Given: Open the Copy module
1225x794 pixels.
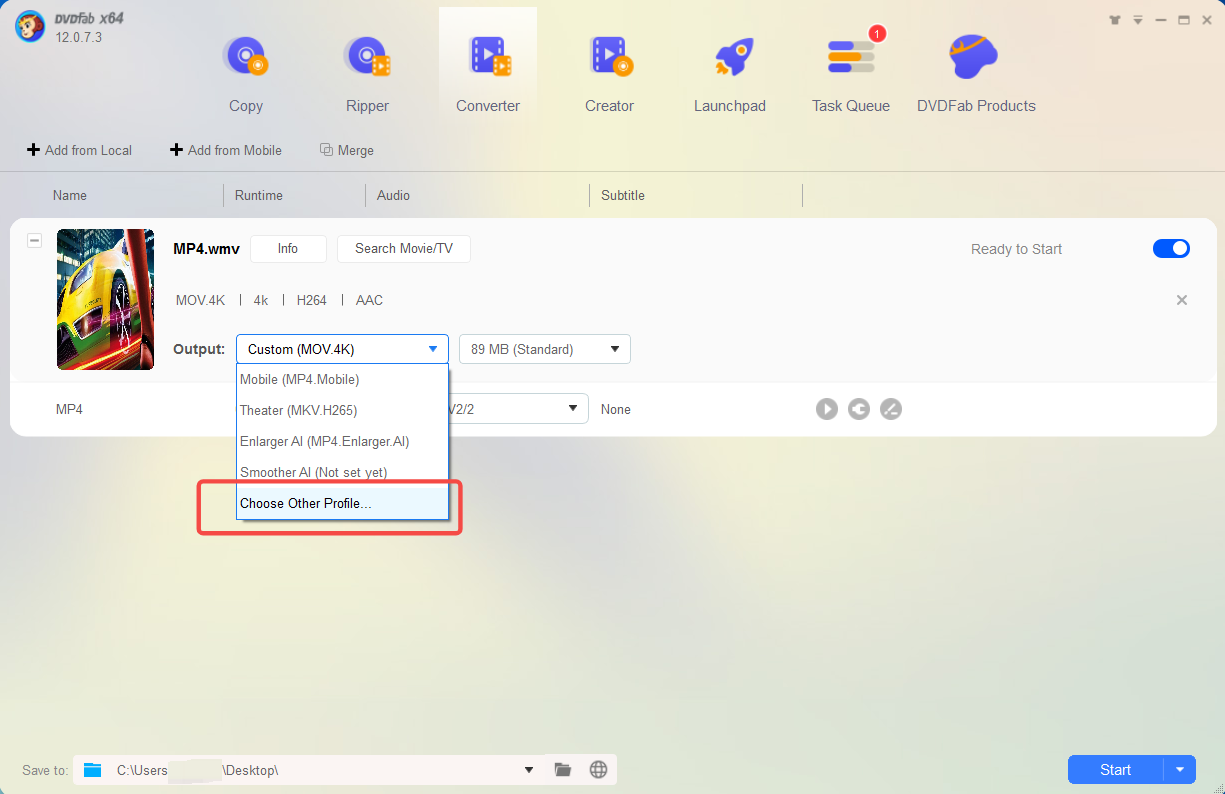Looking at the screenshot, I should click(246, 73).
